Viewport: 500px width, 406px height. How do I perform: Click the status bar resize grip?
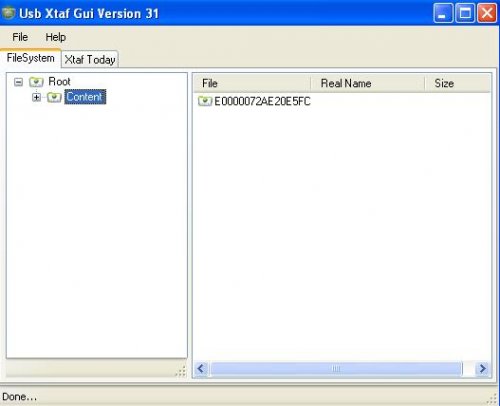492,399
